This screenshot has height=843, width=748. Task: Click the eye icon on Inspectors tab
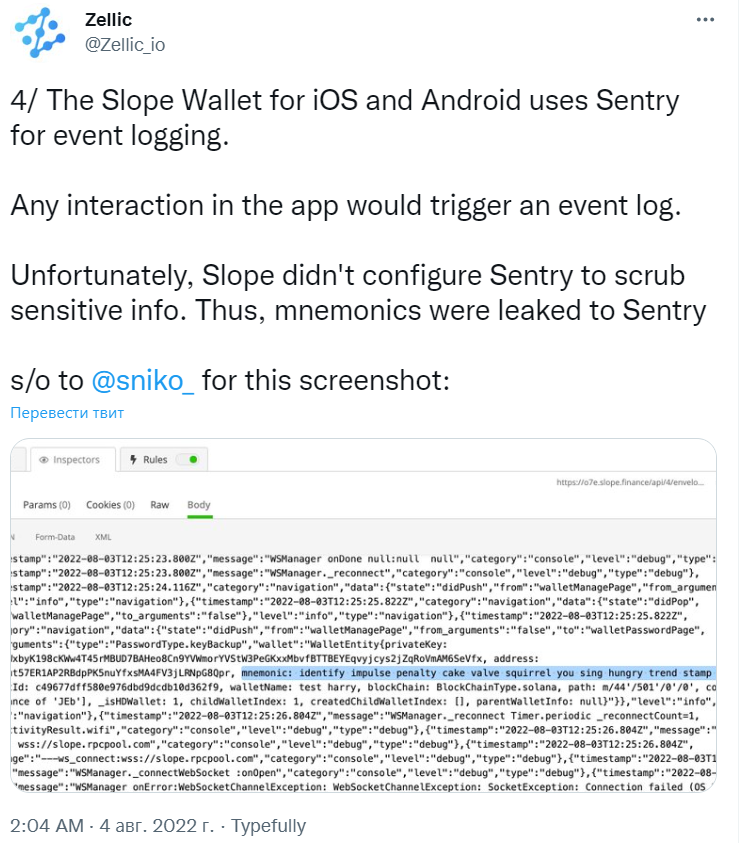44,460
